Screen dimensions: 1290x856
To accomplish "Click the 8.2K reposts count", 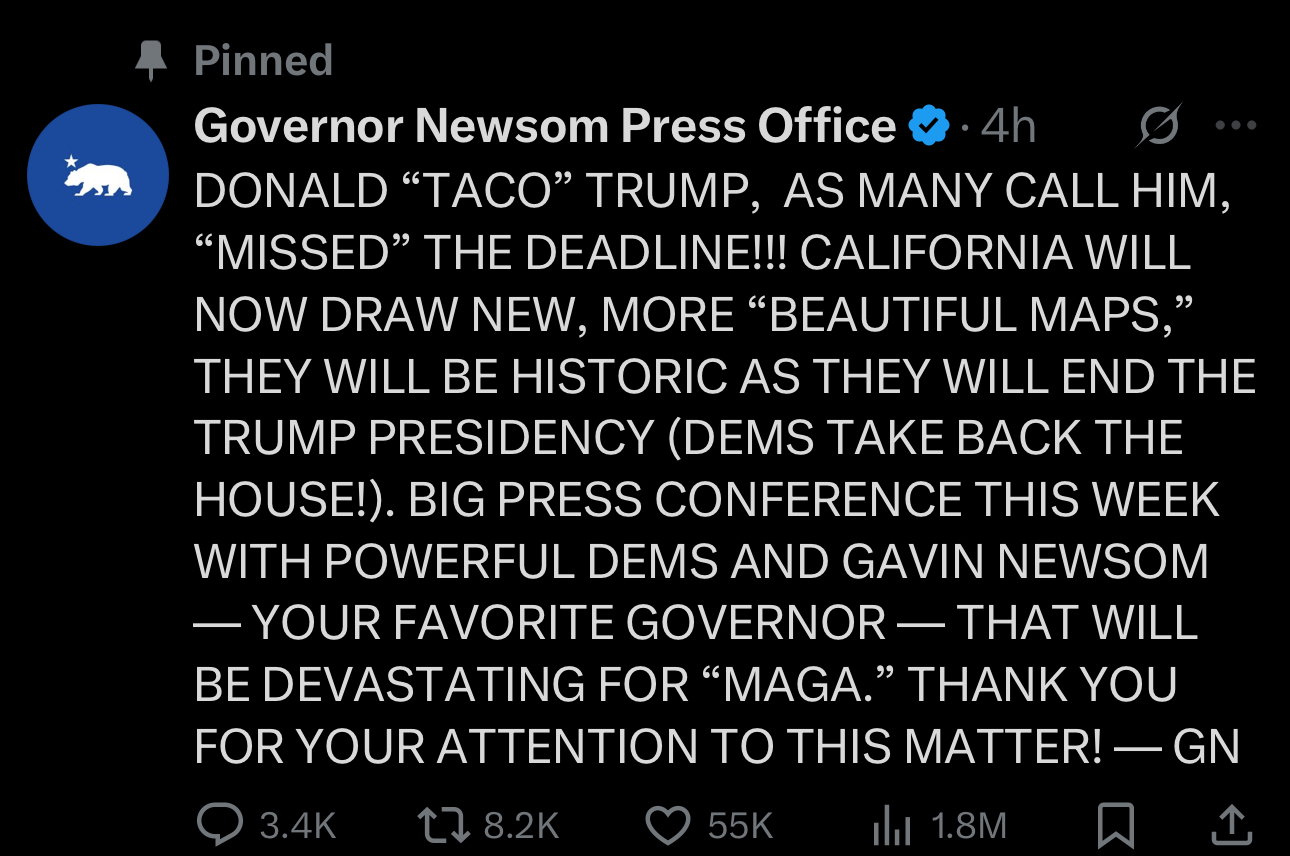I will point(521,825).
